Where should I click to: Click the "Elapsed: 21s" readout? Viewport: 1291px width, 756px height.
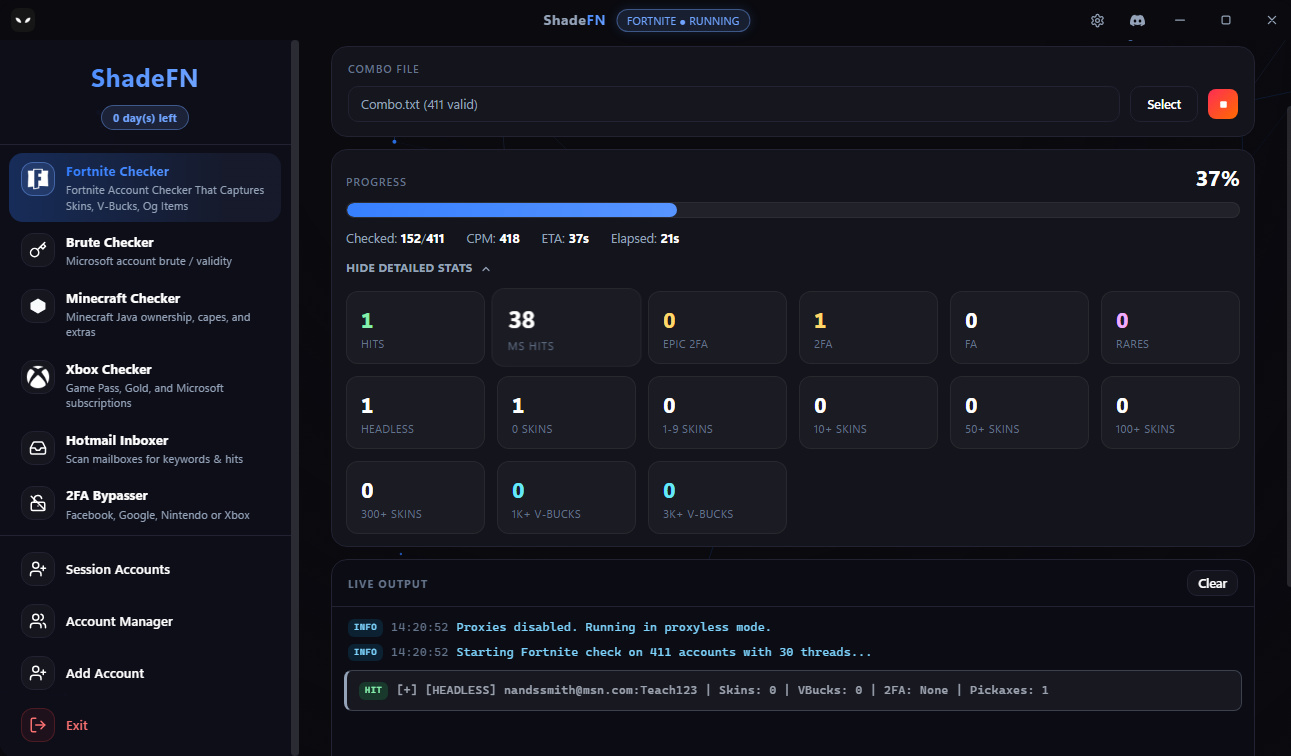pos(645,239)
